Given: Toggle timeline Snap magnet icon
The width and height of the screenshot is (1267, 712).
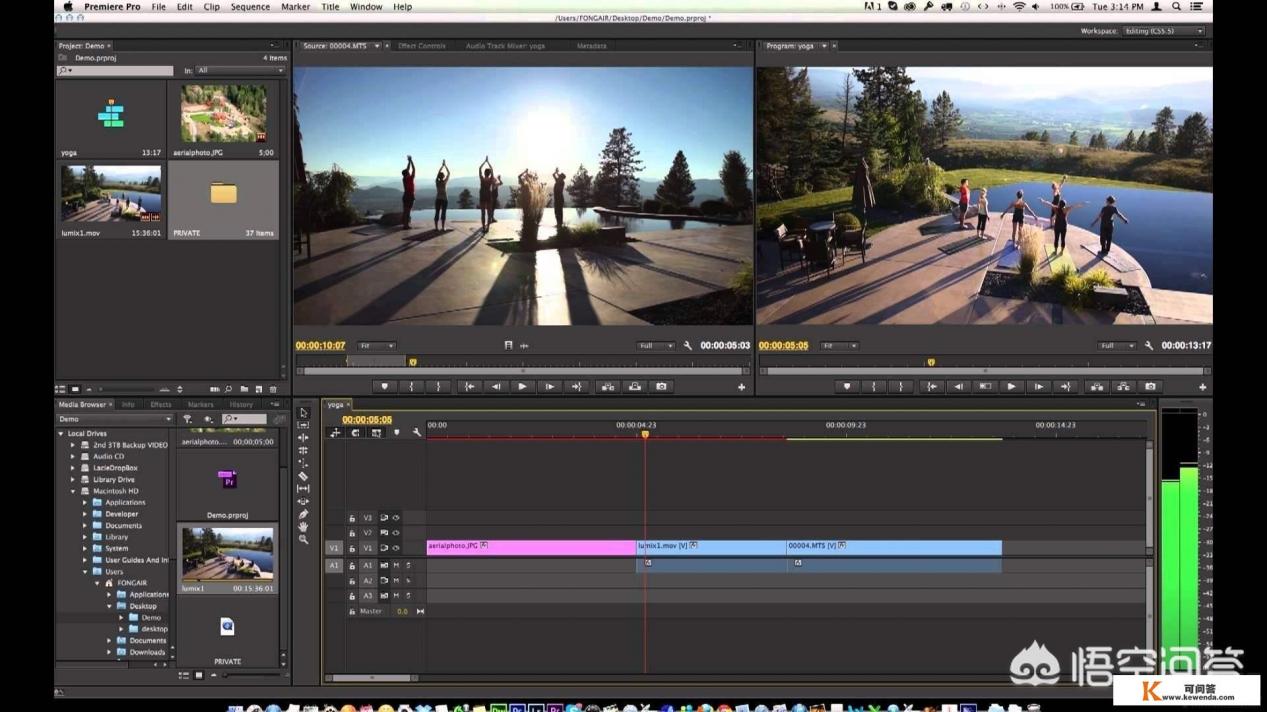Looking at the screenshot, I should click(x=355, y=433).
